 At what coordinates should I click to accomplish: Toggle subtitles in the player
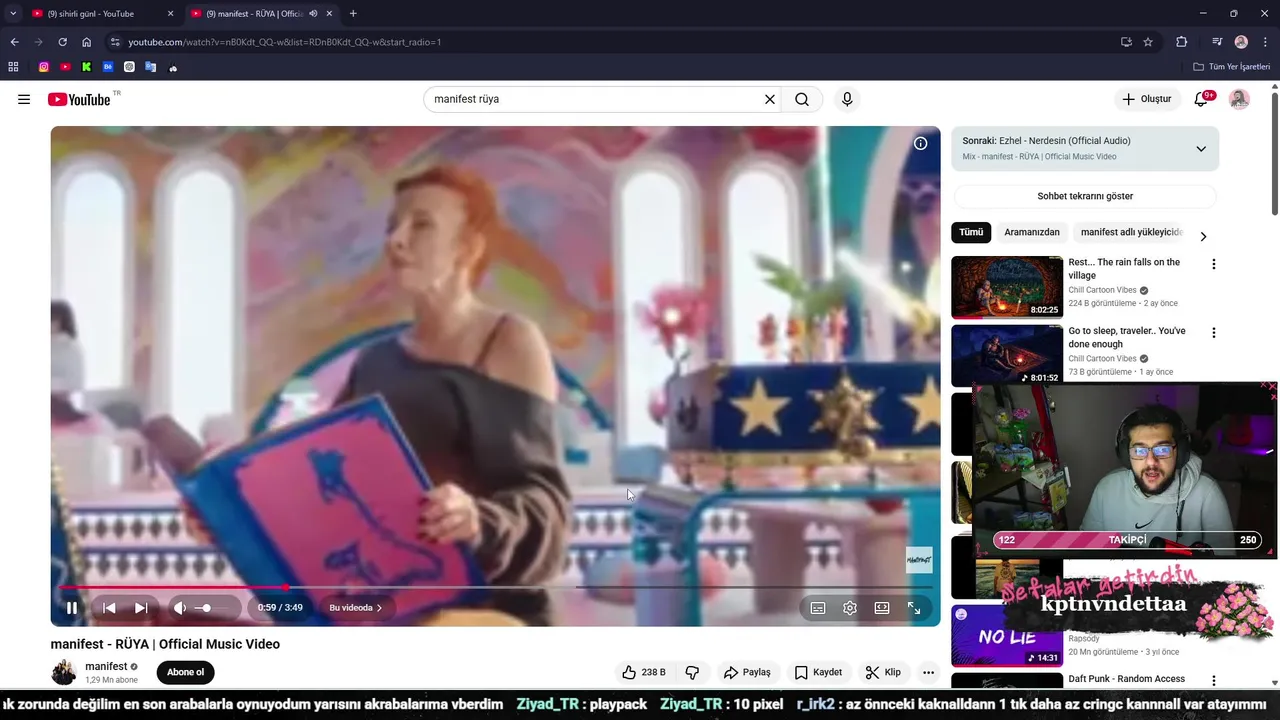pyautogui.click(x=818, y=608)
